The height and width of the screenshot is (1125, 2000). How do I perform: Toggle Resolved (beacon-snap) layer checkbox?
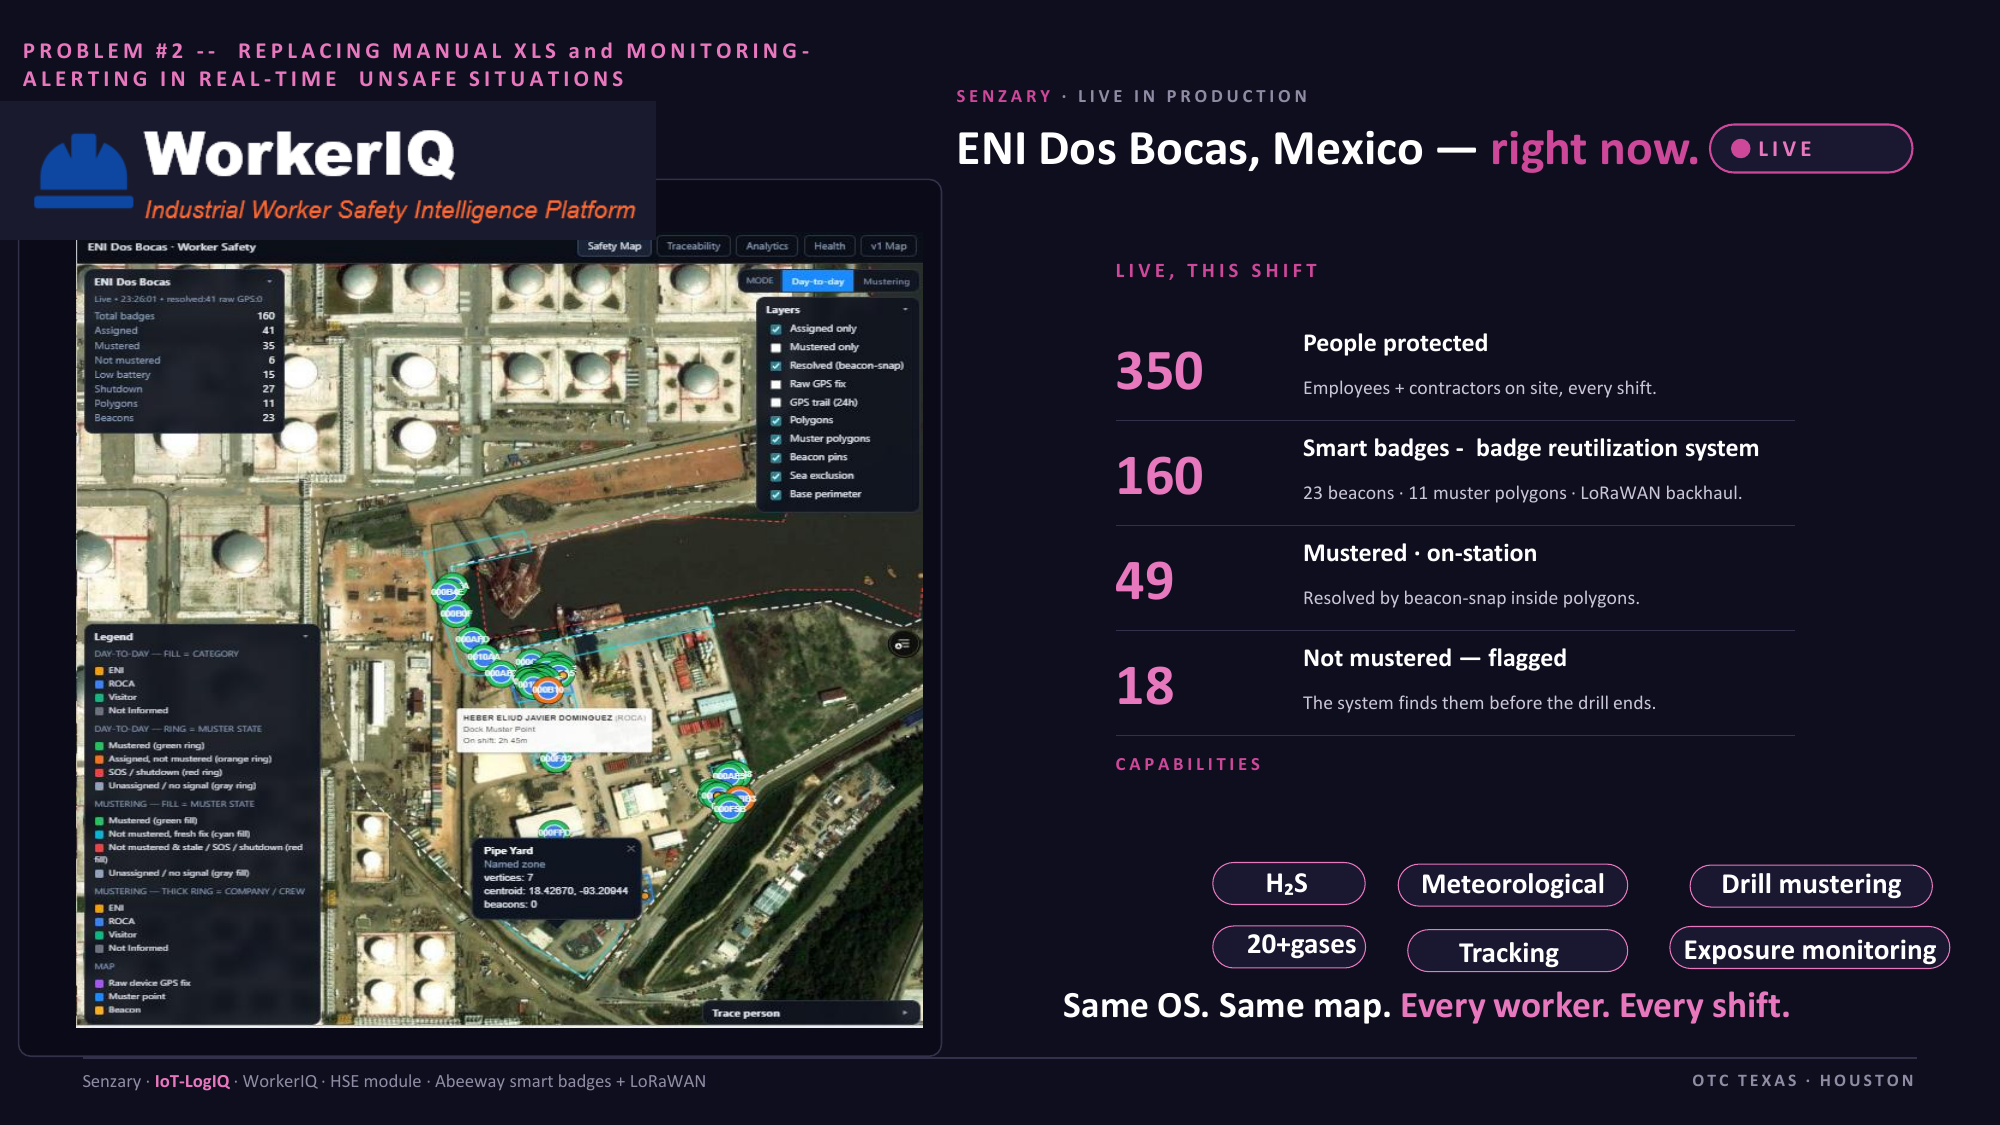776,366
